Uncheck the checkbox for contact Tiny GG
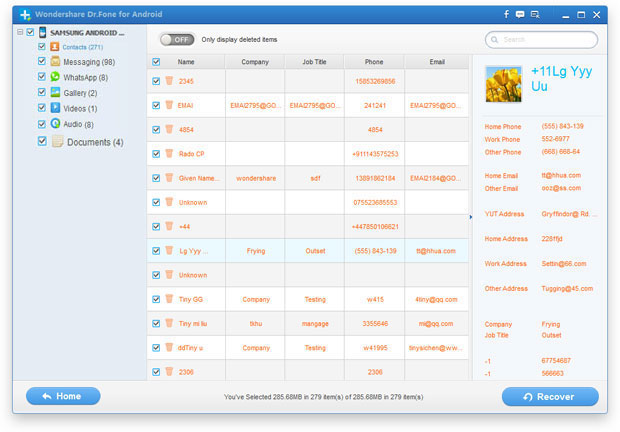Viewport: 620px width, 432px height. 156,299
